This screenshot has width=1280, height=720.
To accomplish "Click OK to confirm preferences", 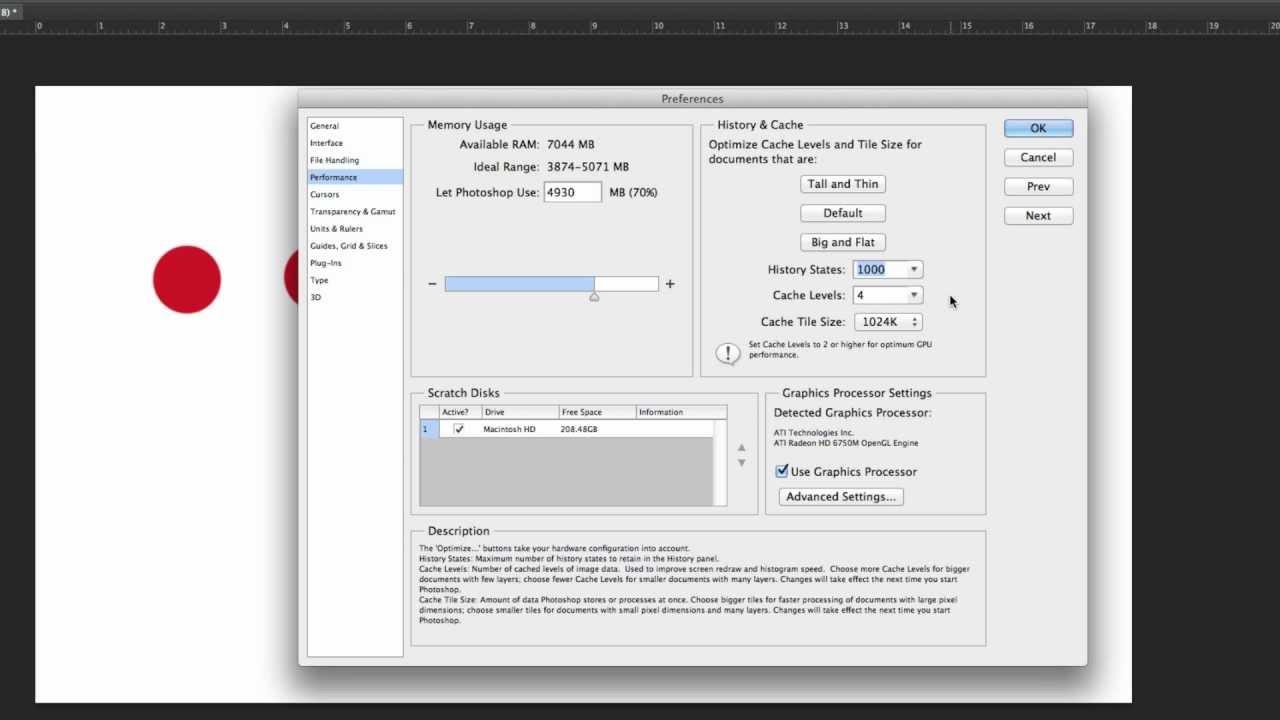I will click(x=1038, y=128).
